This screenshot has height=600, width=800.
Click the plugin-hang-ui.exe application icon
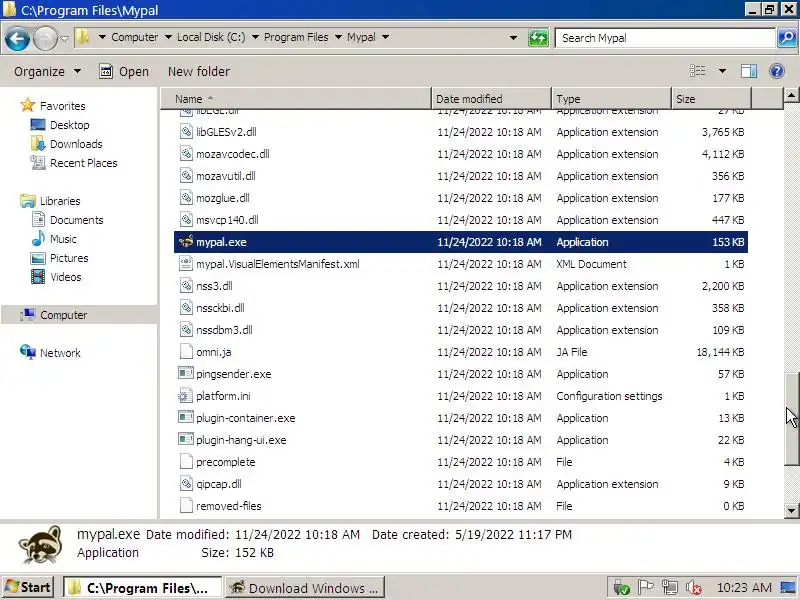point(186,439)
